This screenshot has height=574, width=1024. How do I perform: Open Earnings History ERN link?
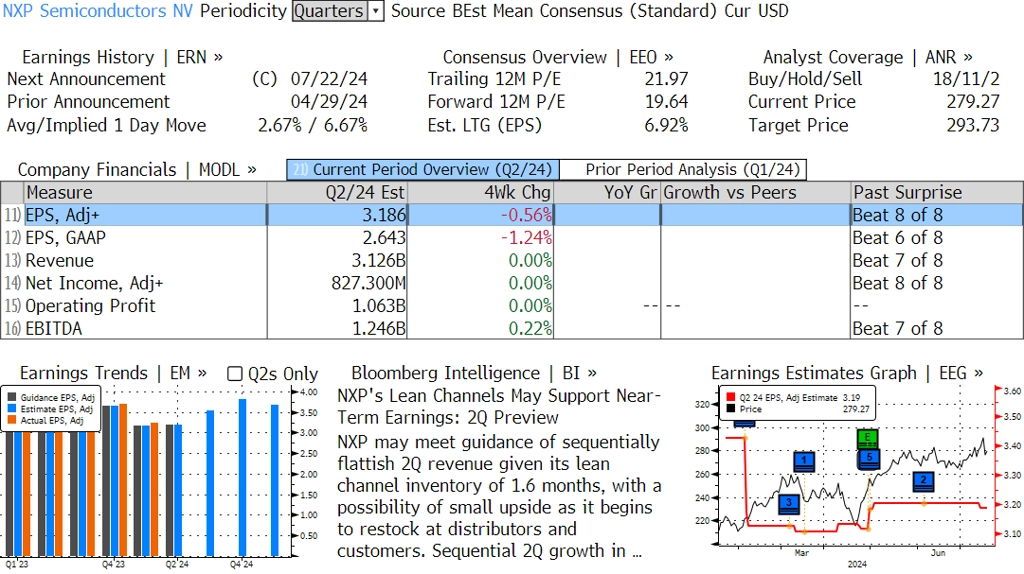tap(122, 57)
